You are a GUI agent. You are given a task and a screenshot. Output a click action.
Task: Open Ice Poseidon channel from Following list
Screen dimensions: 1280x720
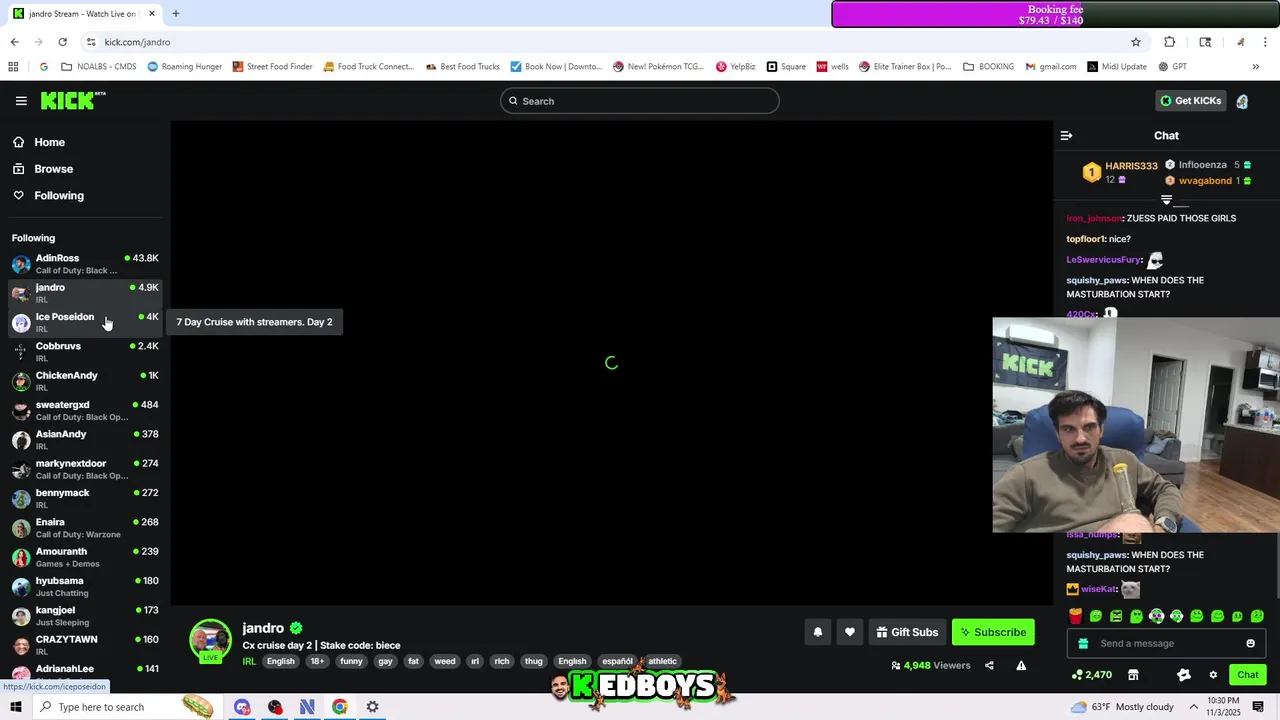click(x=84, y=322)
